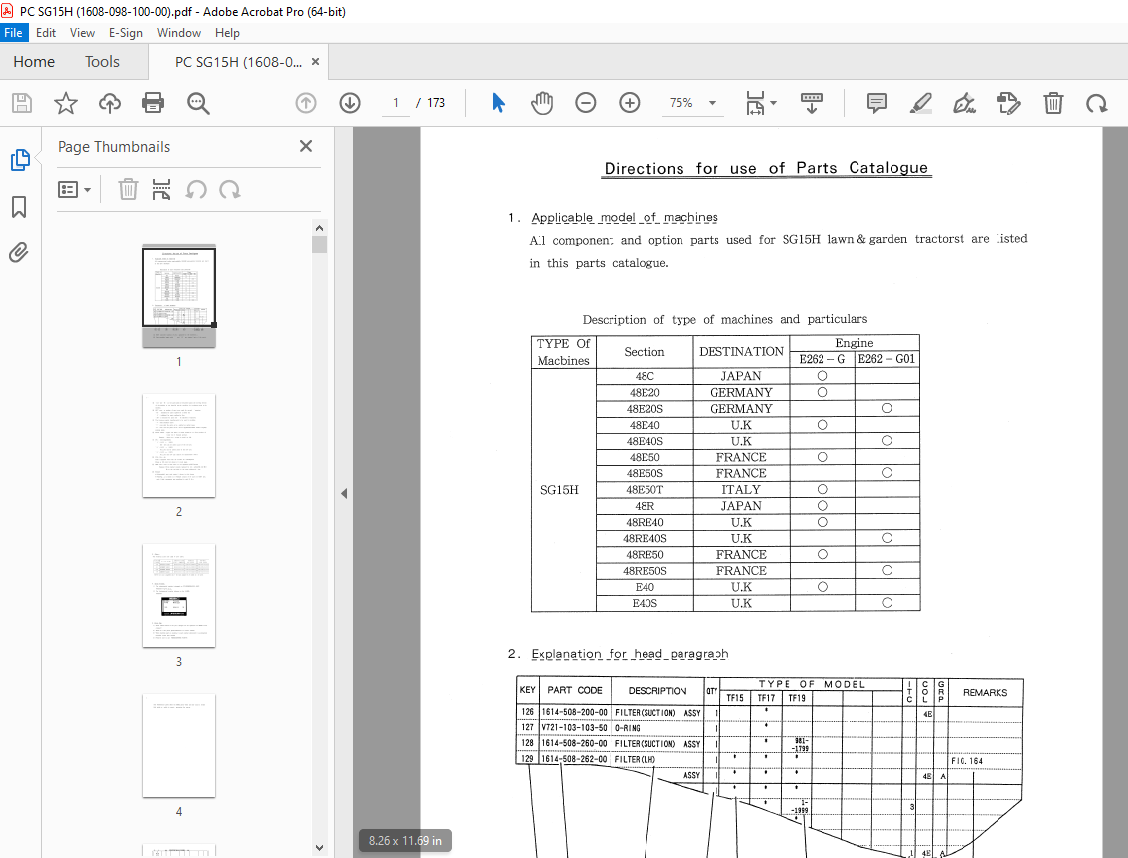Open the Find text search tool
The image size is (1128, 858).
[198, 103]
